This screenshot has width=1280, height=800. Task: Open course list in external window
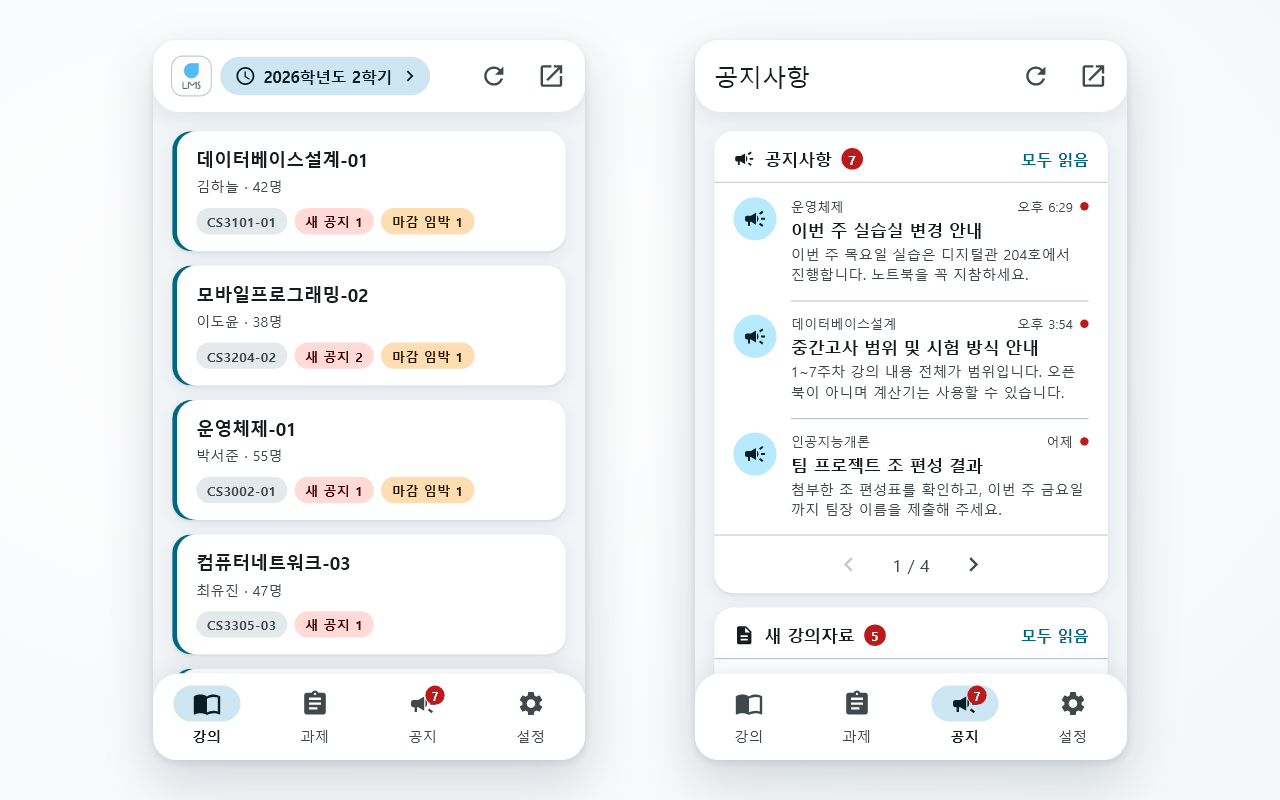pos(551,76)
